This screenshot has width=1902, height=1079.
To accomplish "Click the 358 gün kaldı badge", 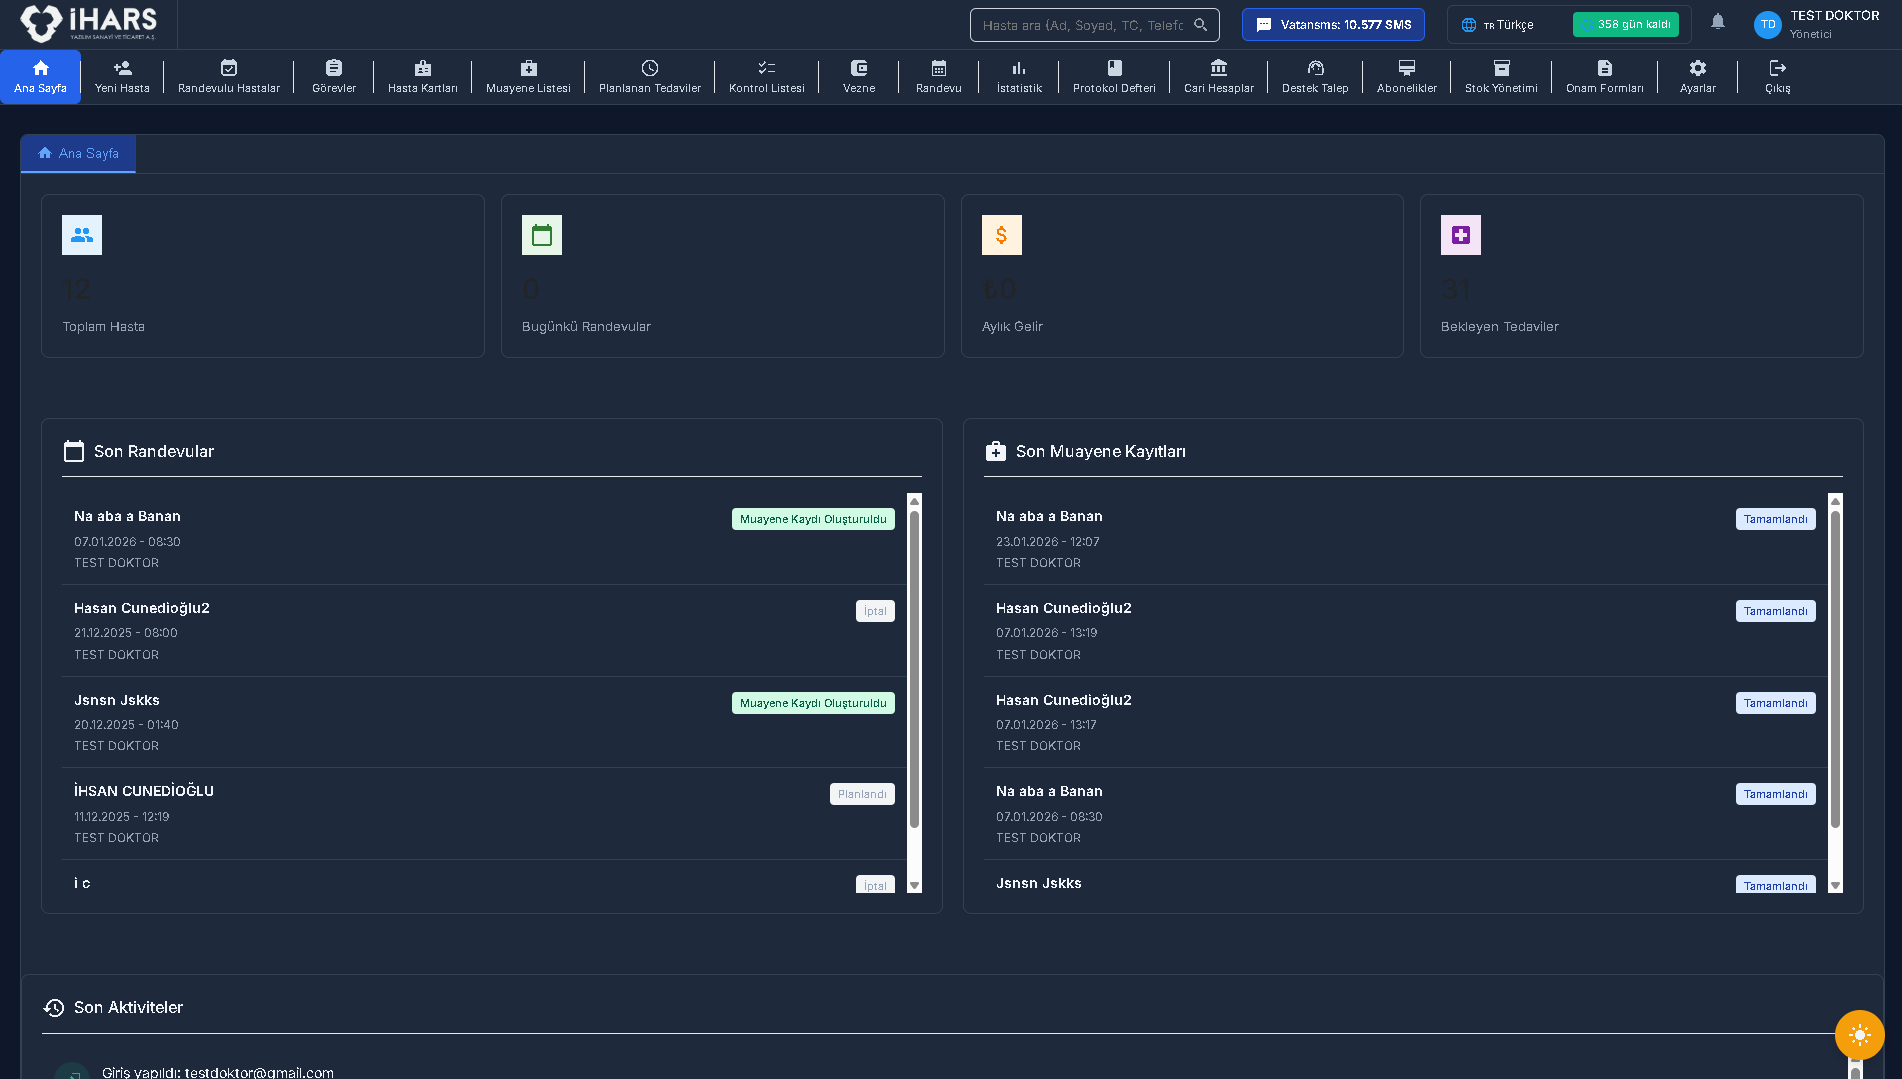I will pos(1625,25).
